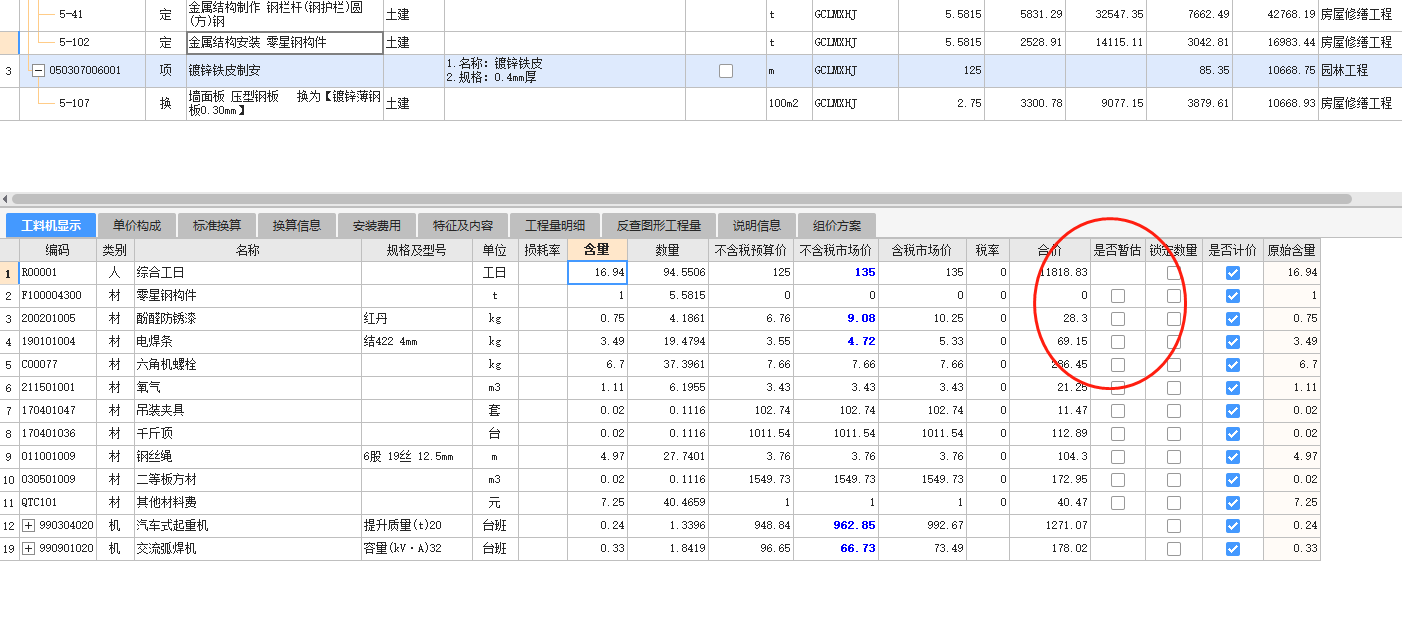The image size is (1402, 636).
Task: Select the 5-41 quota row code
Action: pos(71,14)
